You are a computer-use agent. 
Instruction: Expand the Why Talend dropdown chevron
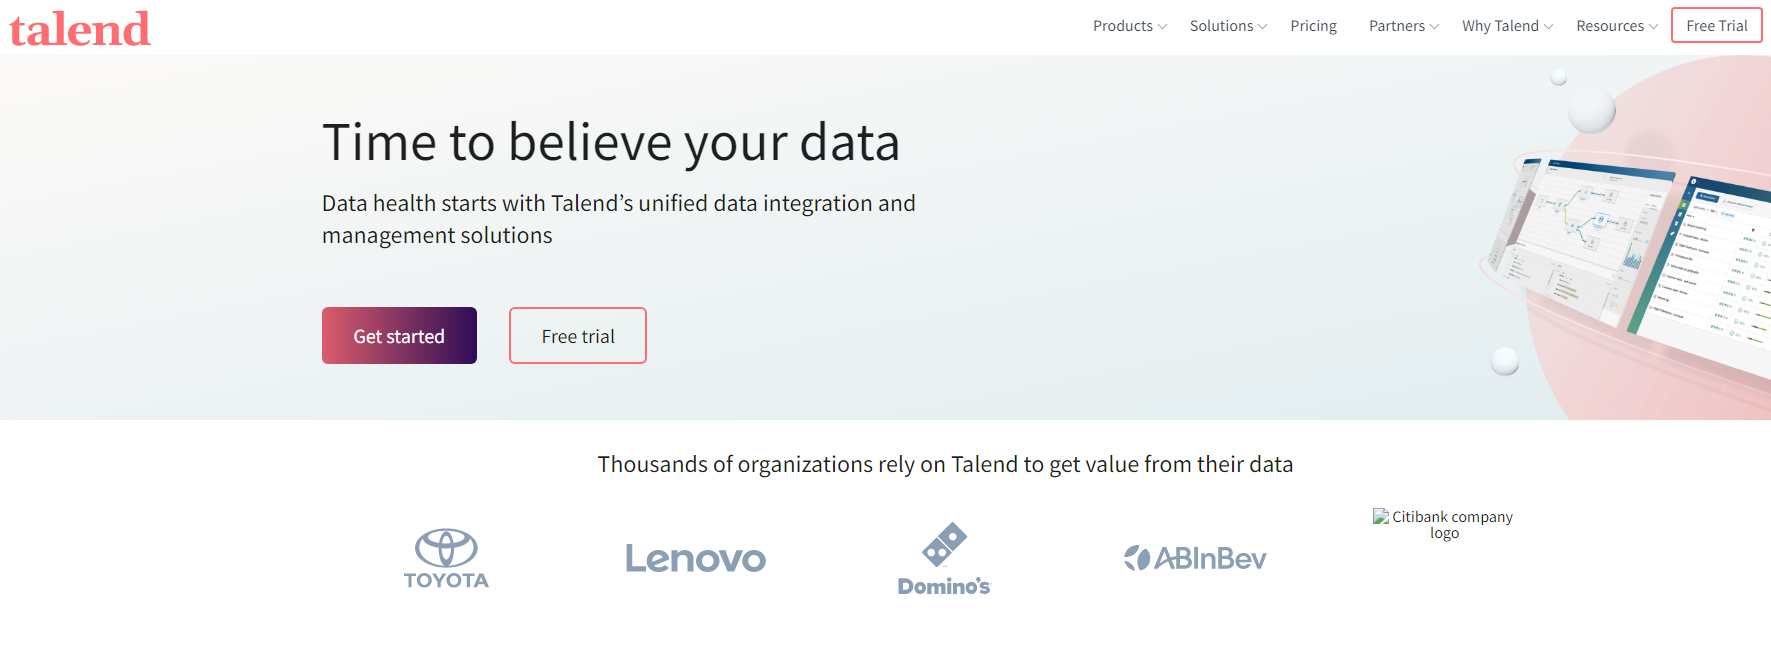click(x=1548, y=27)
